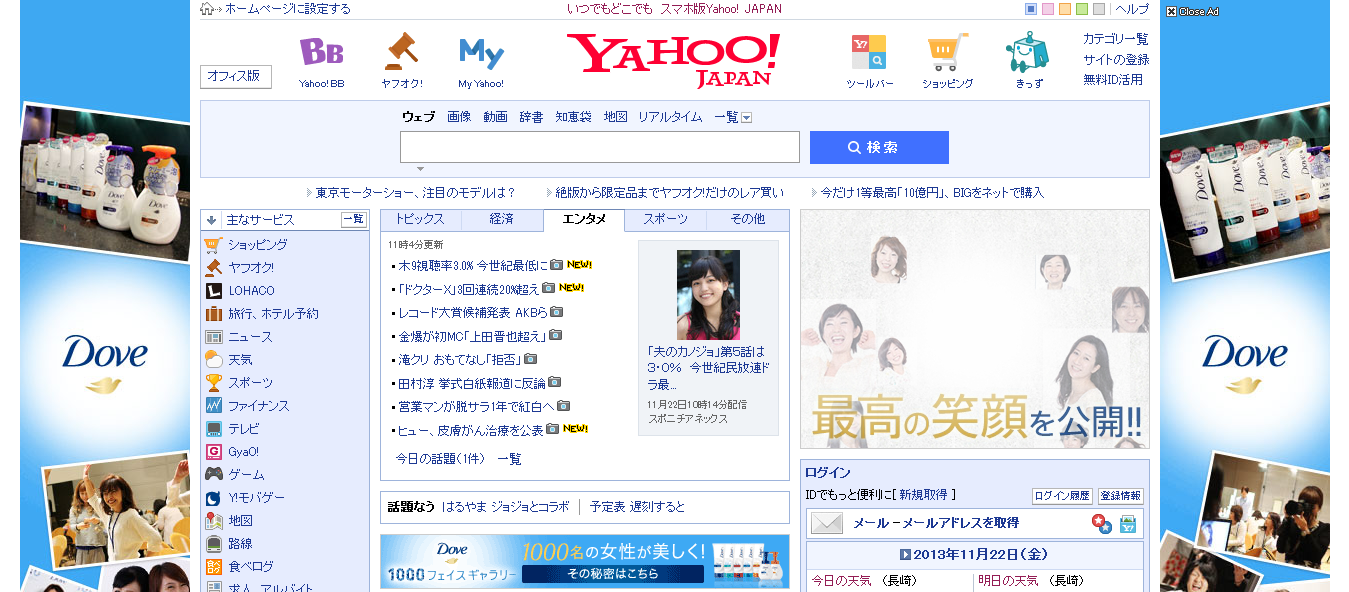Select the gray theme color swatch

(1099, 9)
